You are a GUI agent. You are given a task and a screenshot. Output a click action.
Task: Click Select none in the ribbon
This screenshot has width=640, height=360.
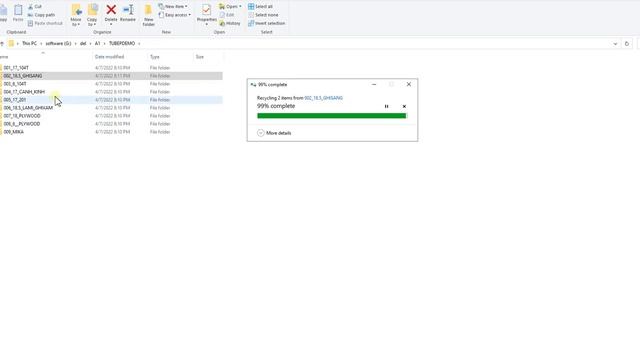click(263, 15)
